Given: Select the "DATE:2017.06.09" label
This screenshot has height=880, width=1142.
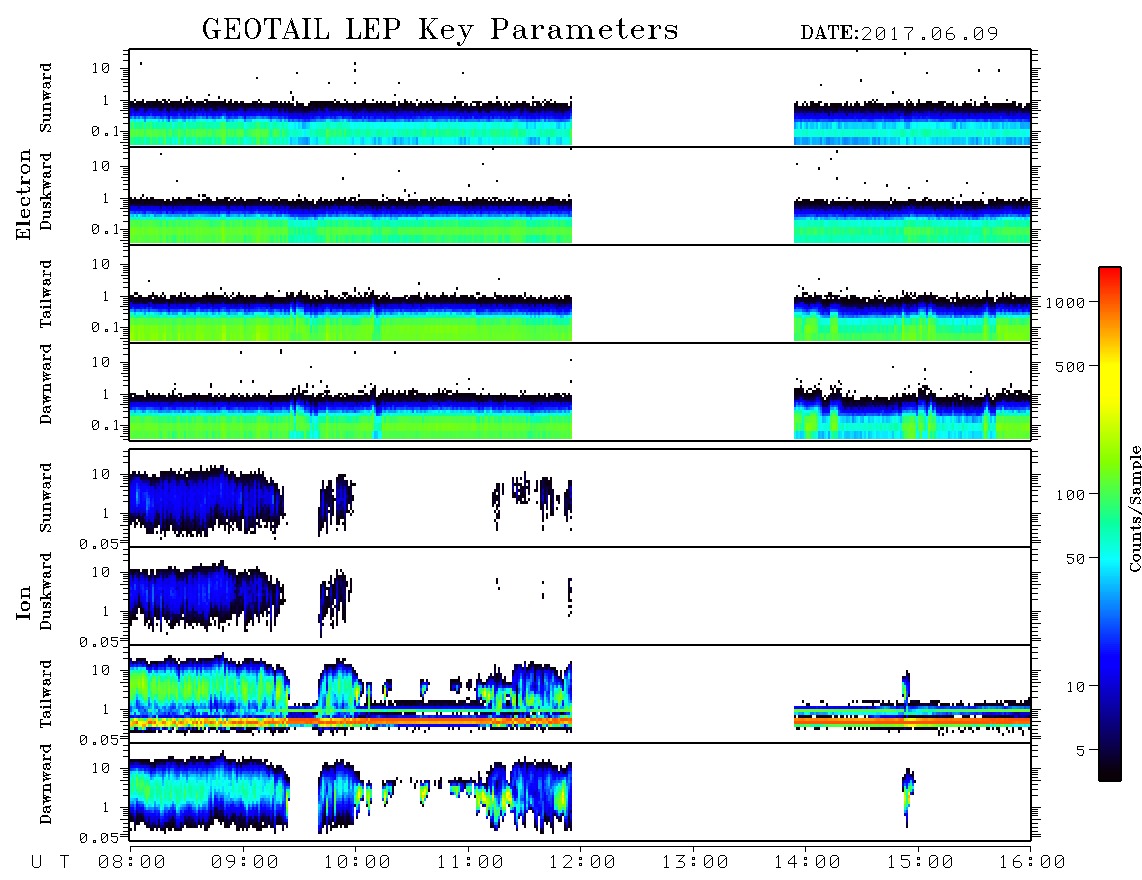Looking at the screenshot, I should [899, 34].
